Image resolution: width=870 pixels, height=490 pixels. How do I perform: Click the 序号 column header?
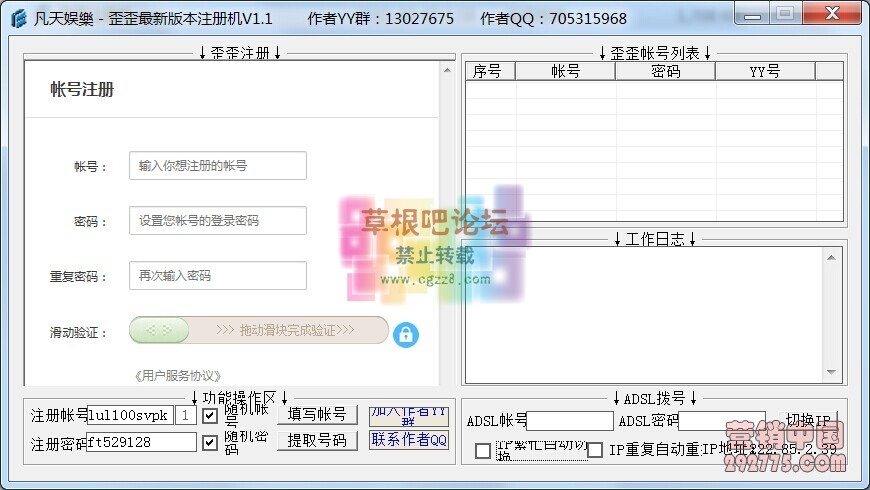[x=490, y=71]
